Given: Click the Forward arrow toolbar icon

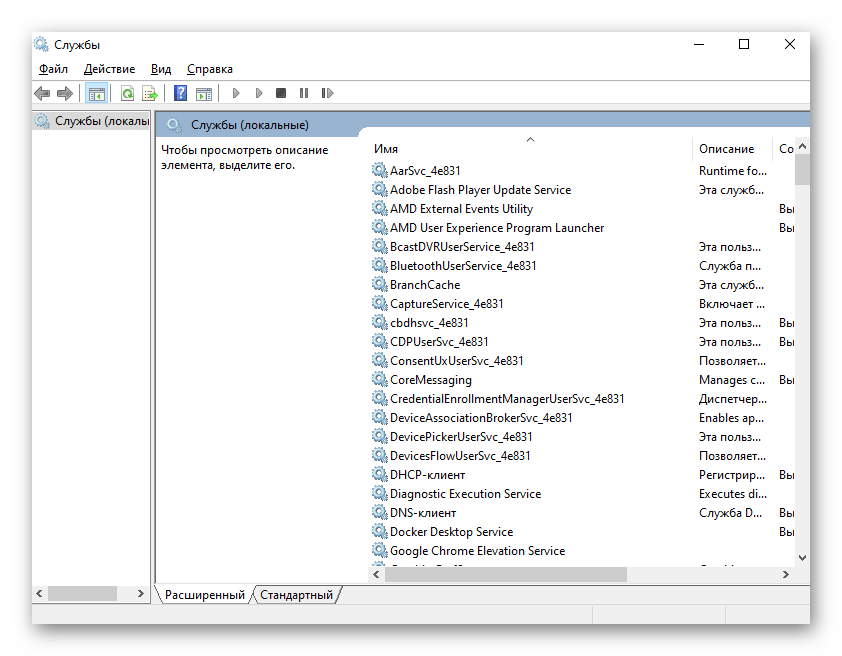Looking at the screenshot, I should tap(65, 93).
